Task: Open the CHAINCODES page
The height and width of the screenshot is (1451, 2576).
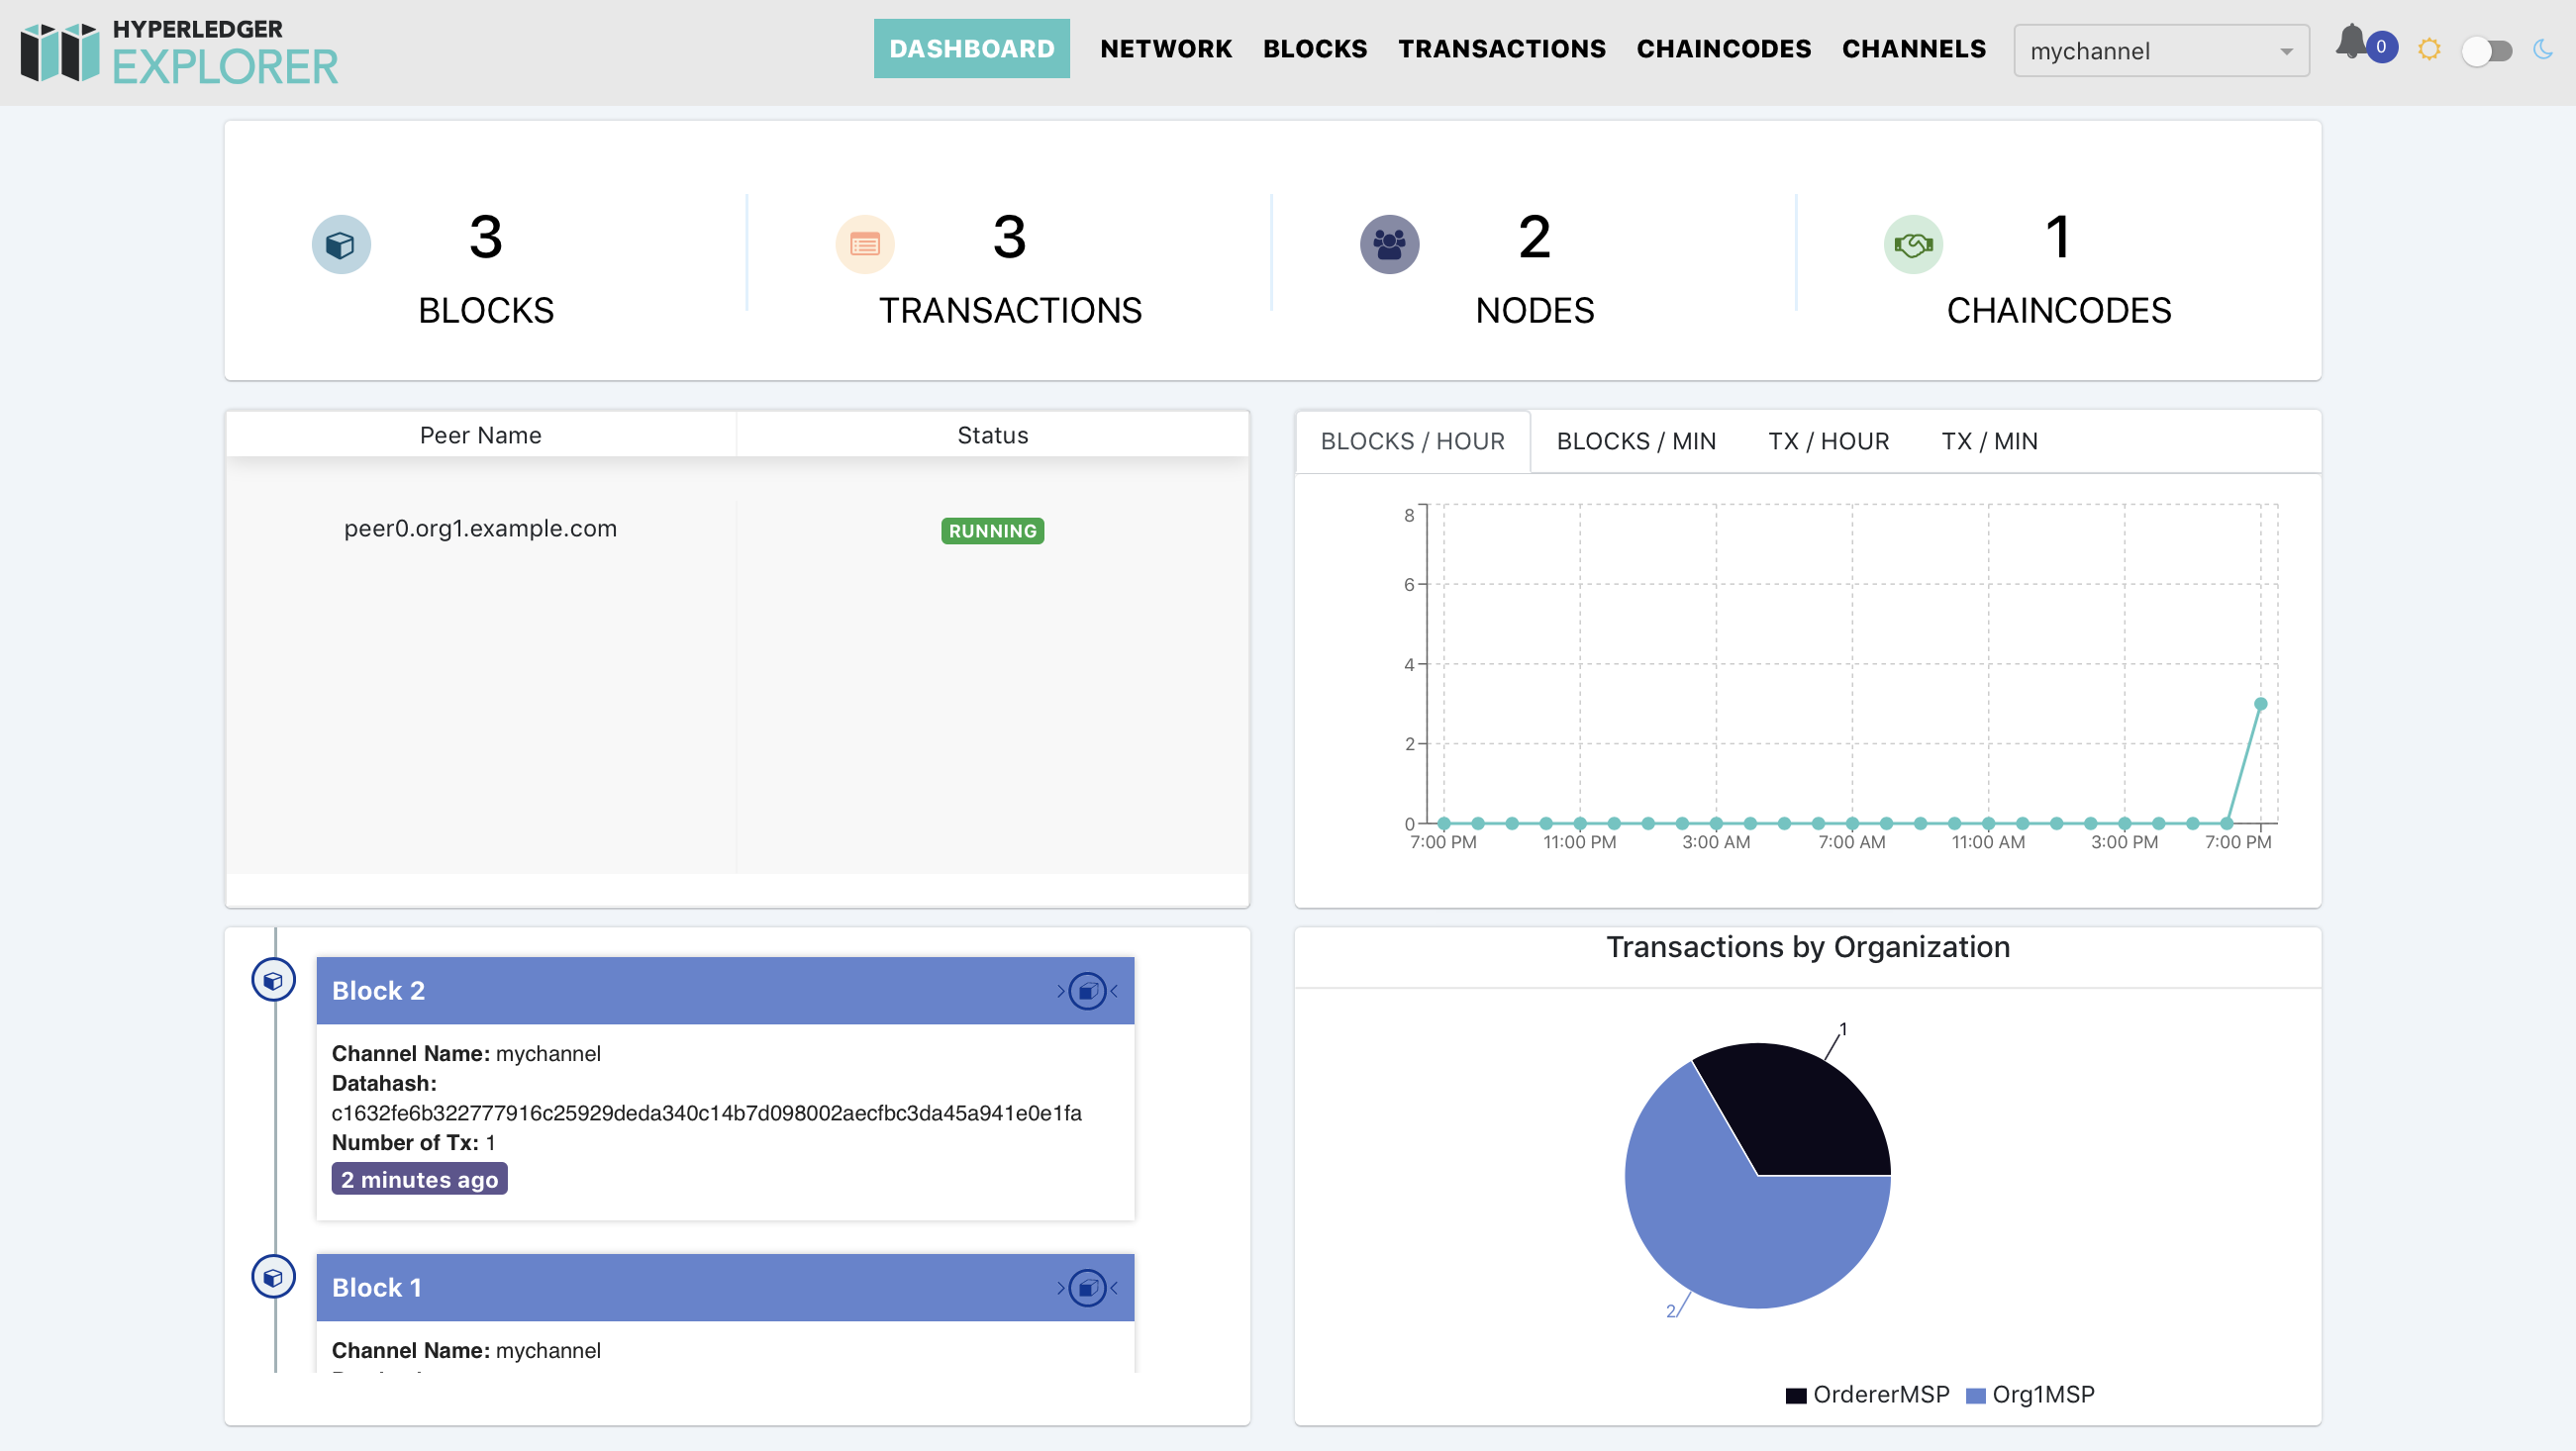Action: coord(1723,48)
